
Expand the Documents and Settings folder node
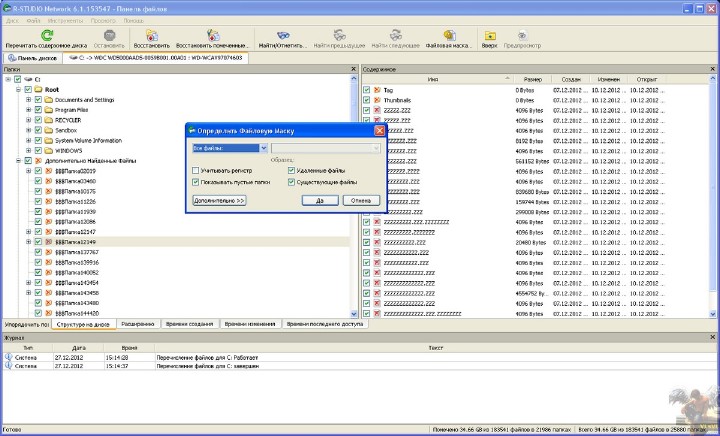pyautogui.click(x=28, y=100)
